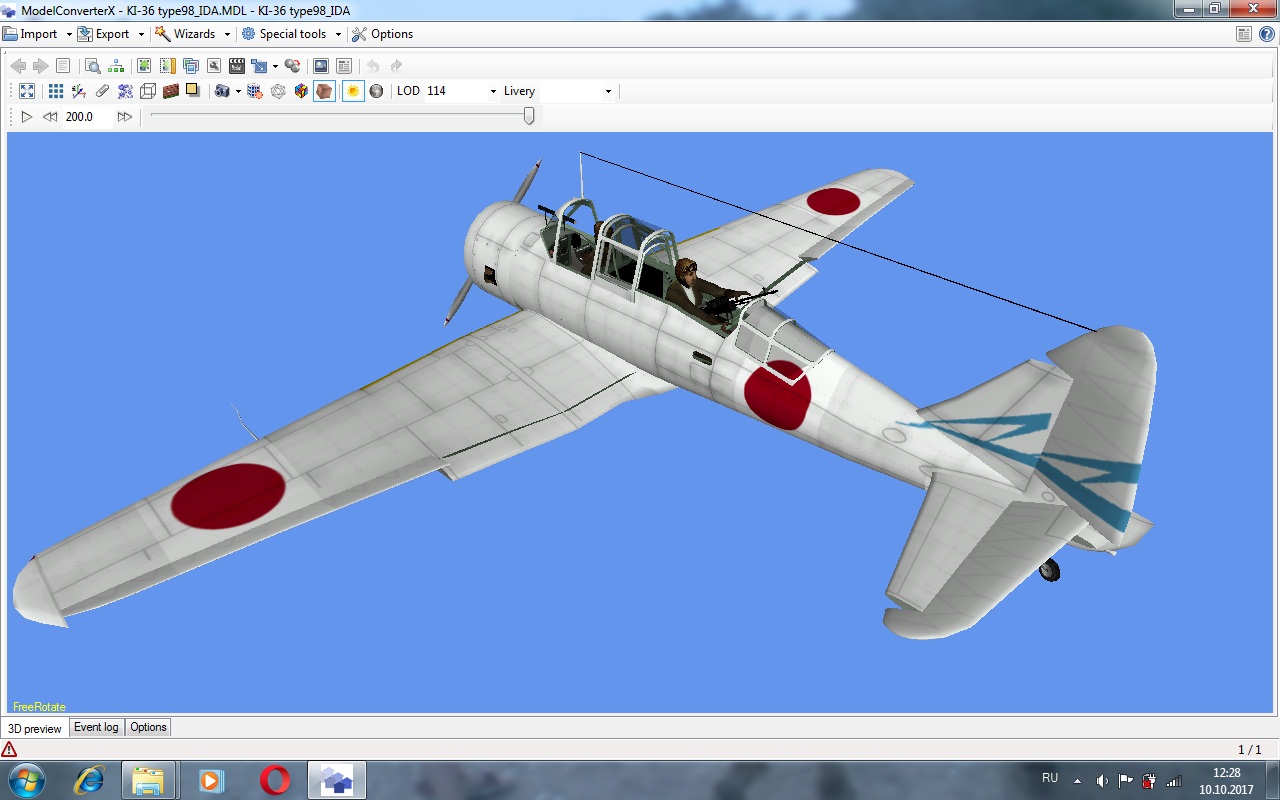Screen dimensions: 1280x800
Task: Click the paperclip attached objects icon
Action: pyautogui.click(x=102, y=91)
